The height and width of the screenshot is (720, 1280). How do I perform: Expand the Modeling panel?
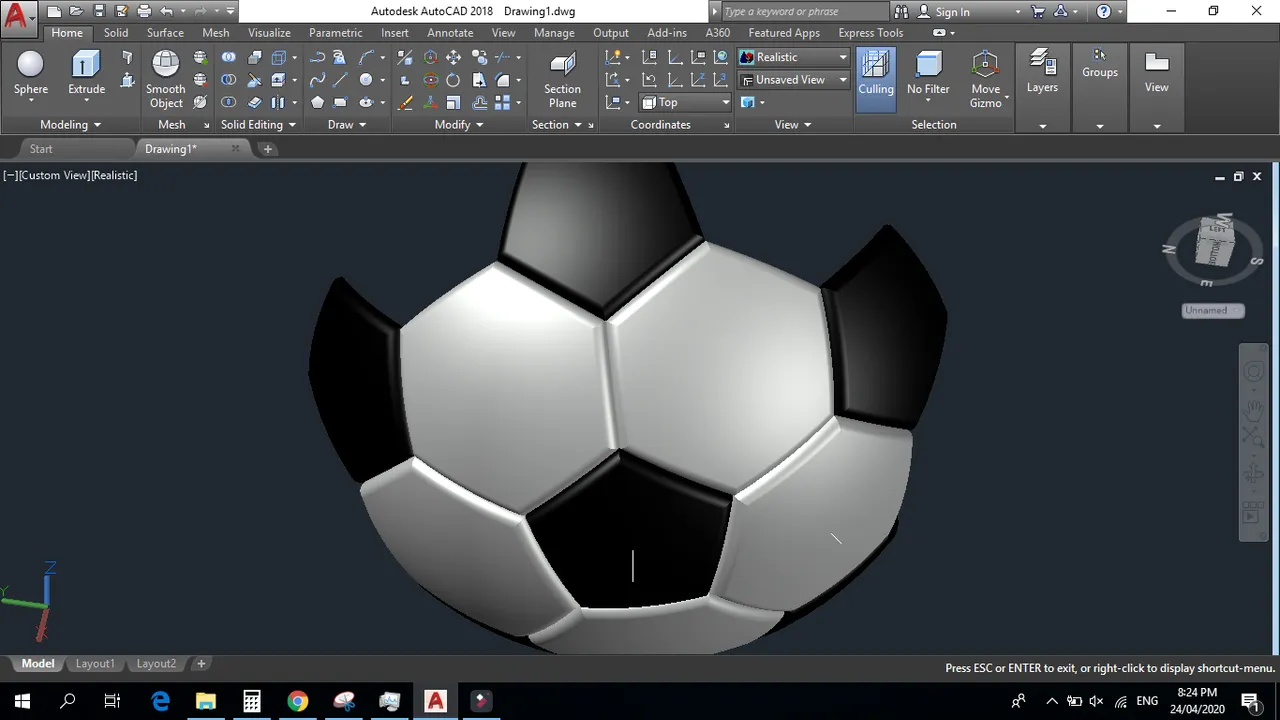click(x=71, y=125)
